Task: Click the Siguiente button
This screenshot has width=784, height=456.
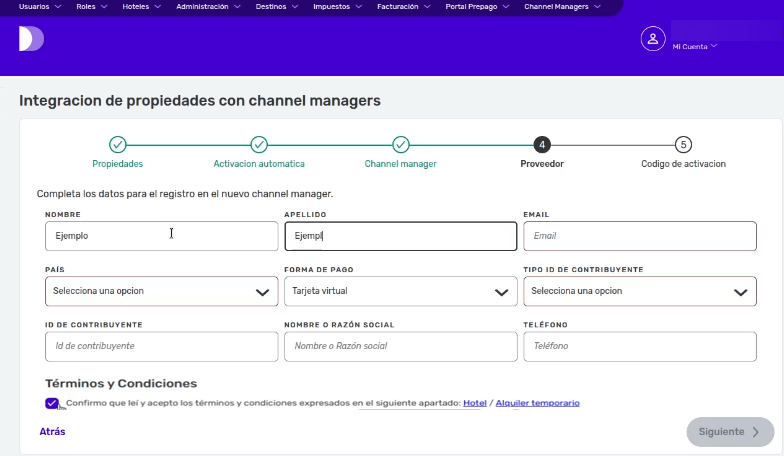Action: pos(729,432)
